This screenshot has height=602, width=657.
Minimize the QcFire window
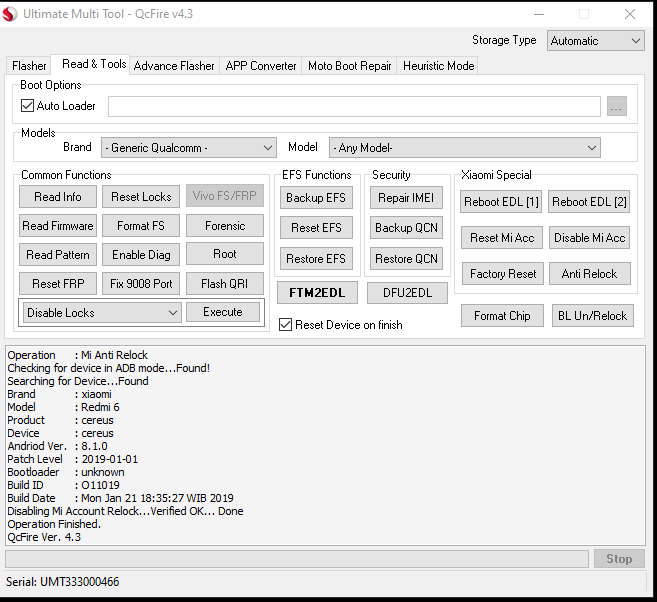pos(539,14)
